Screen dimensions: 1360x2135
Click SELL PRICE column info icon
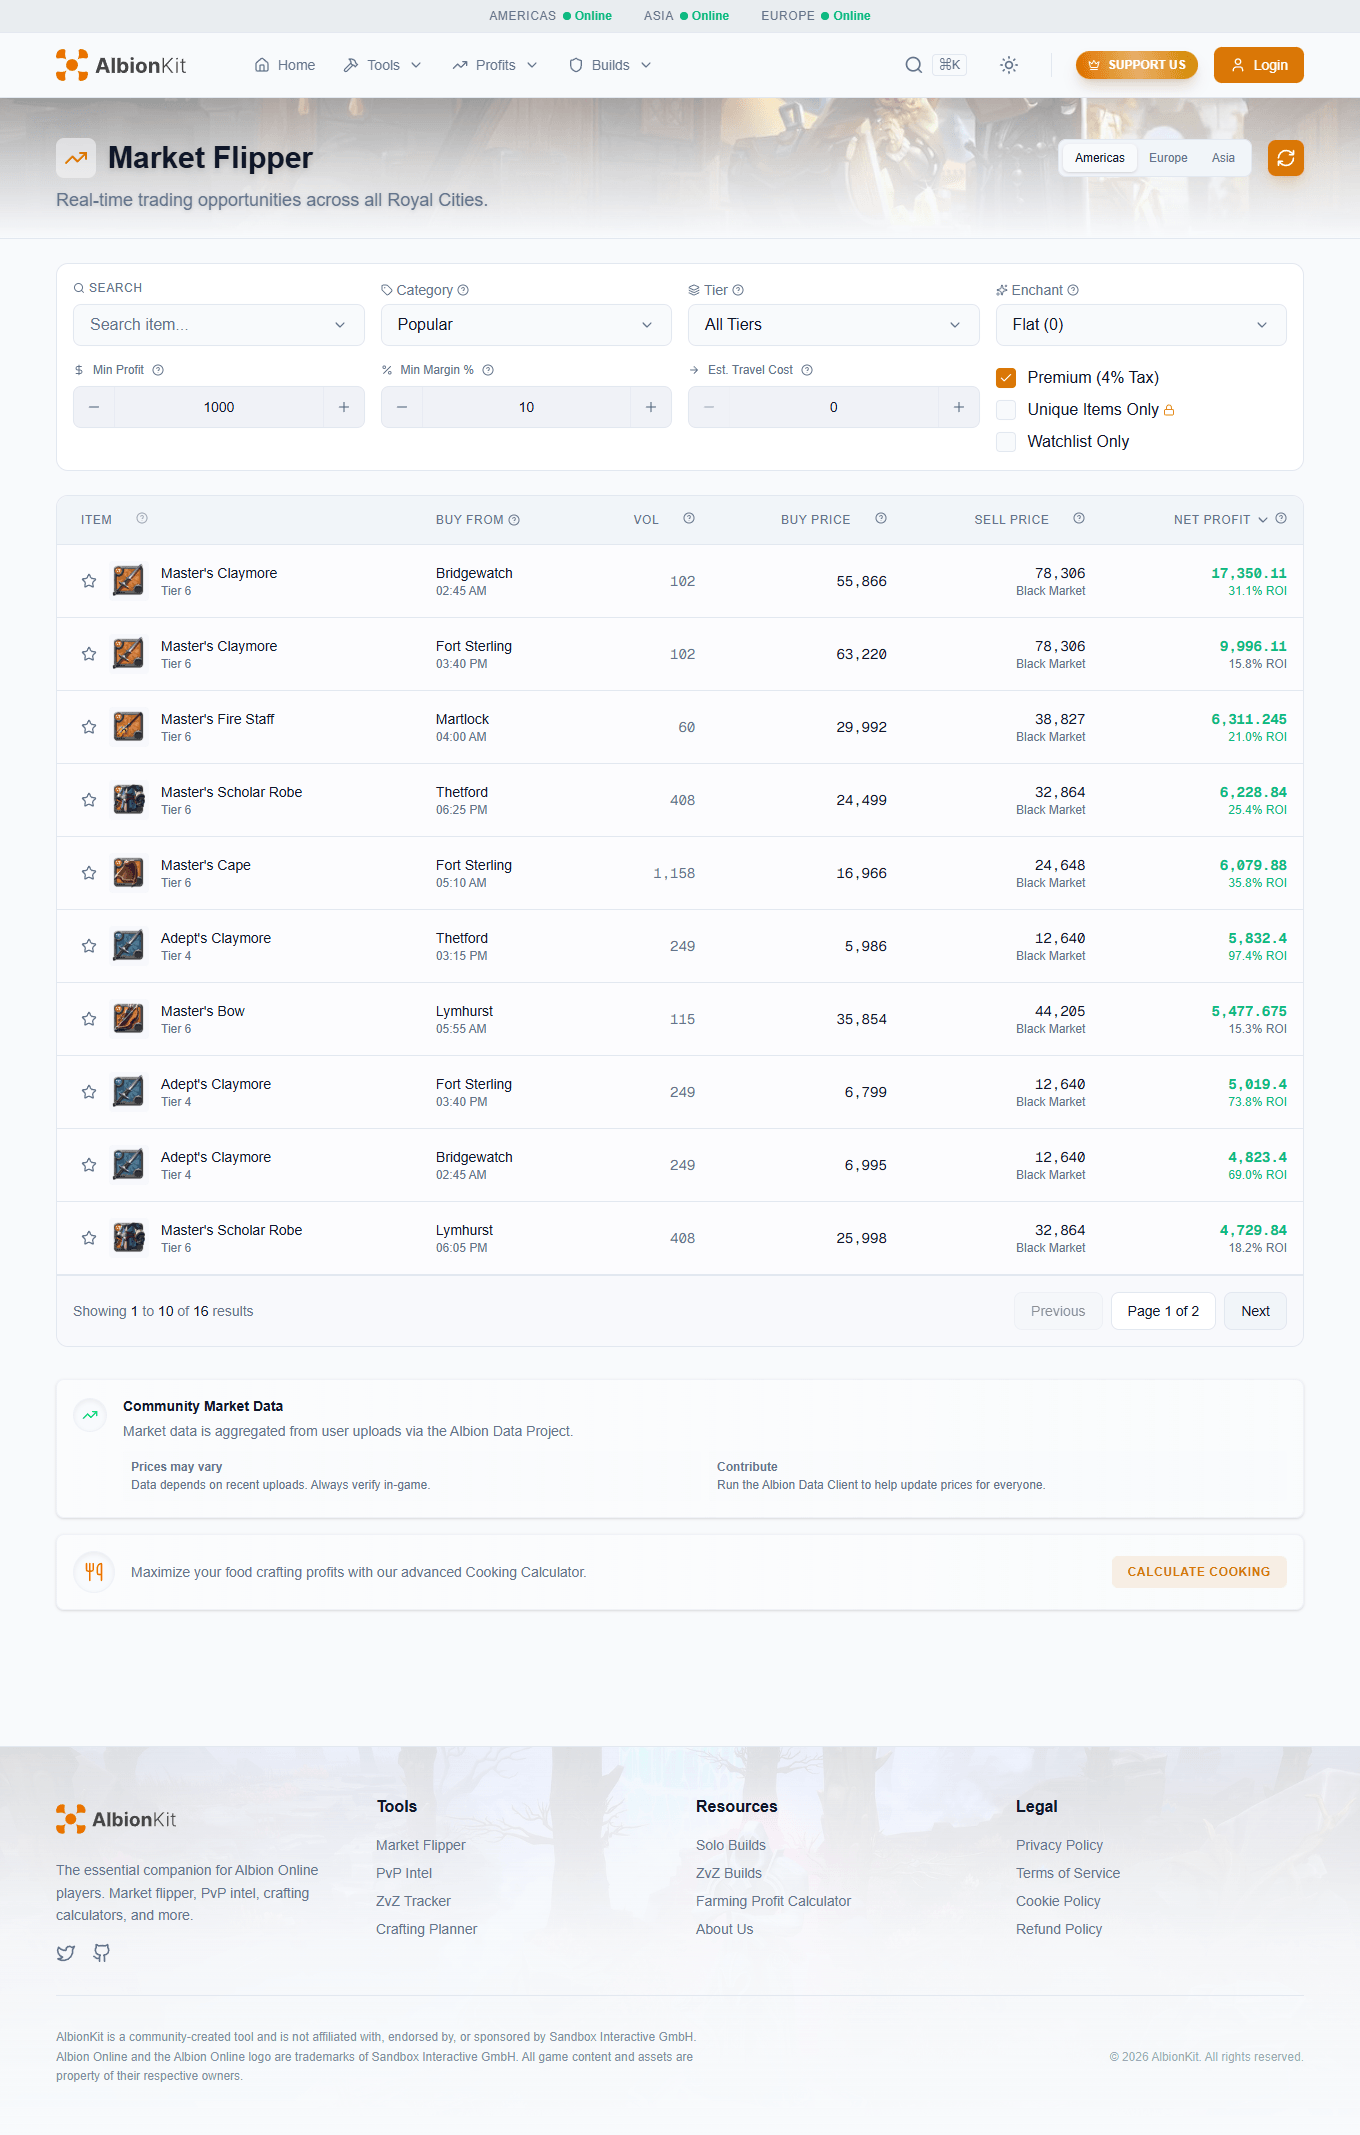pyautogui.click(x=1079, y=518)
